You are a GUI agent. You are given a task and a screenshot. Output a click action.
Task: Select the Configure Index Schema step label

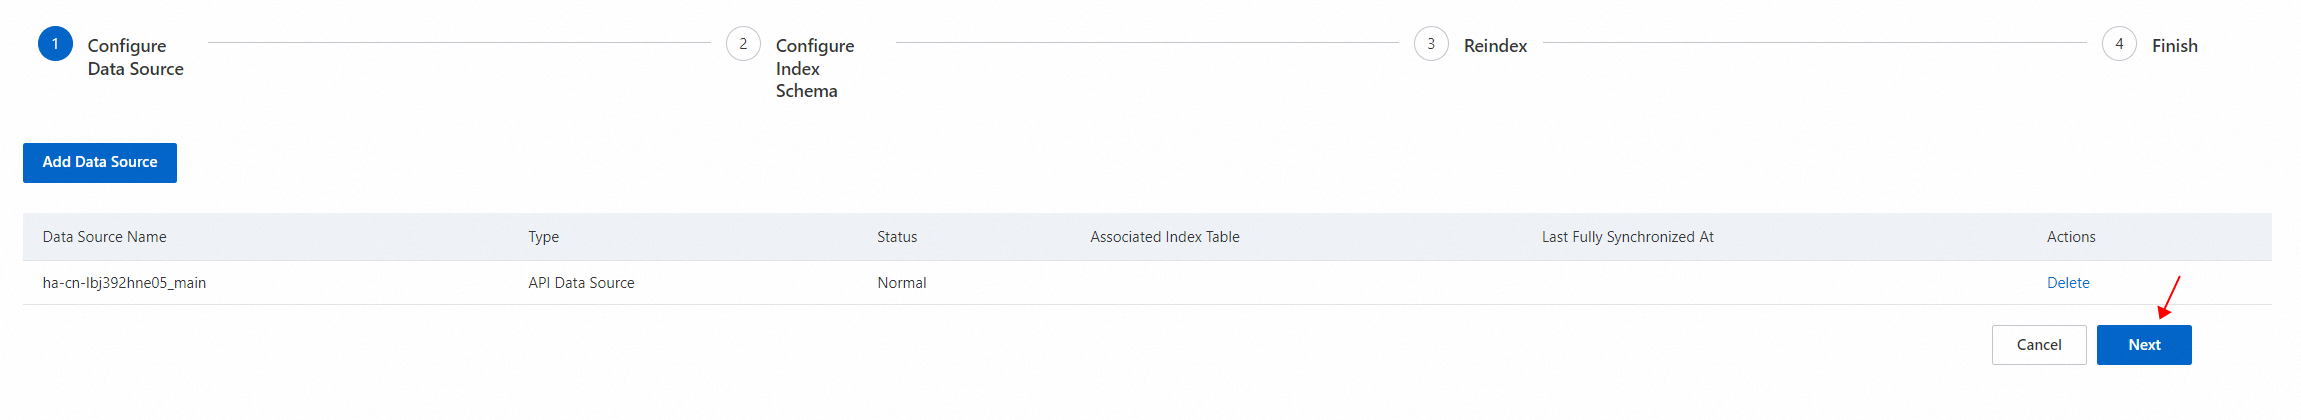(x=814, y=68)
